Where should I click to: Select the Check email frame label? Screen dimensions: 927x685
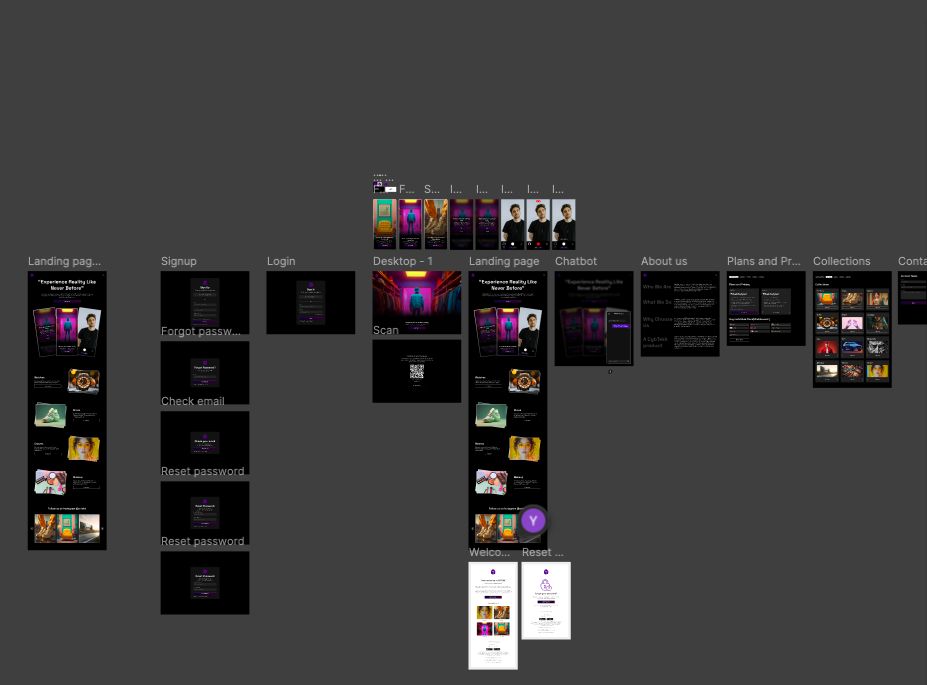tap(193, 401)
